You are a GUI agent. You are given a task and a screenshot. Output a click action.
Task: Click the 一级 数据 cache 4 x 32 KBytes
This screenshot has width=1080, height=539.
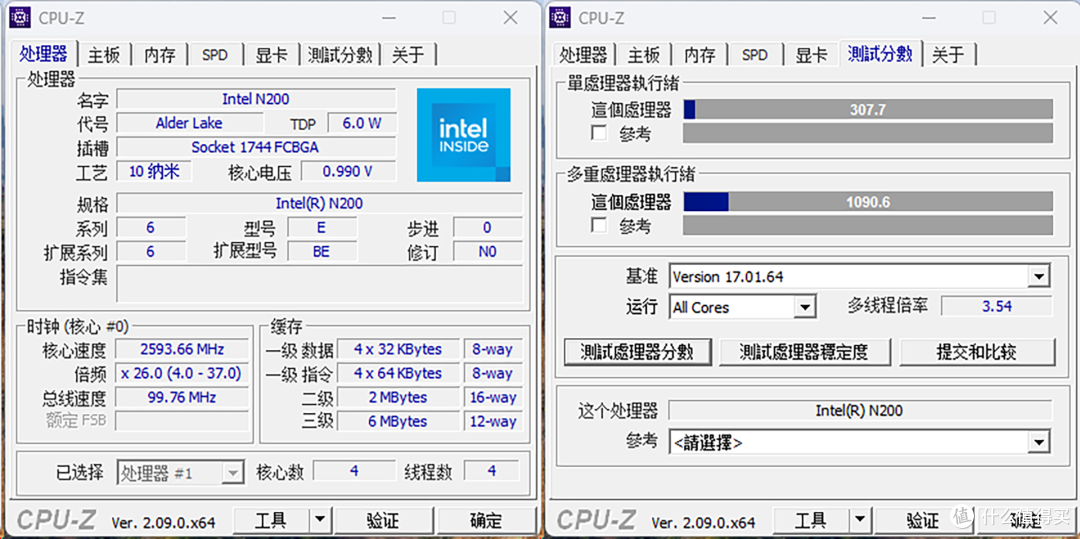398,349
